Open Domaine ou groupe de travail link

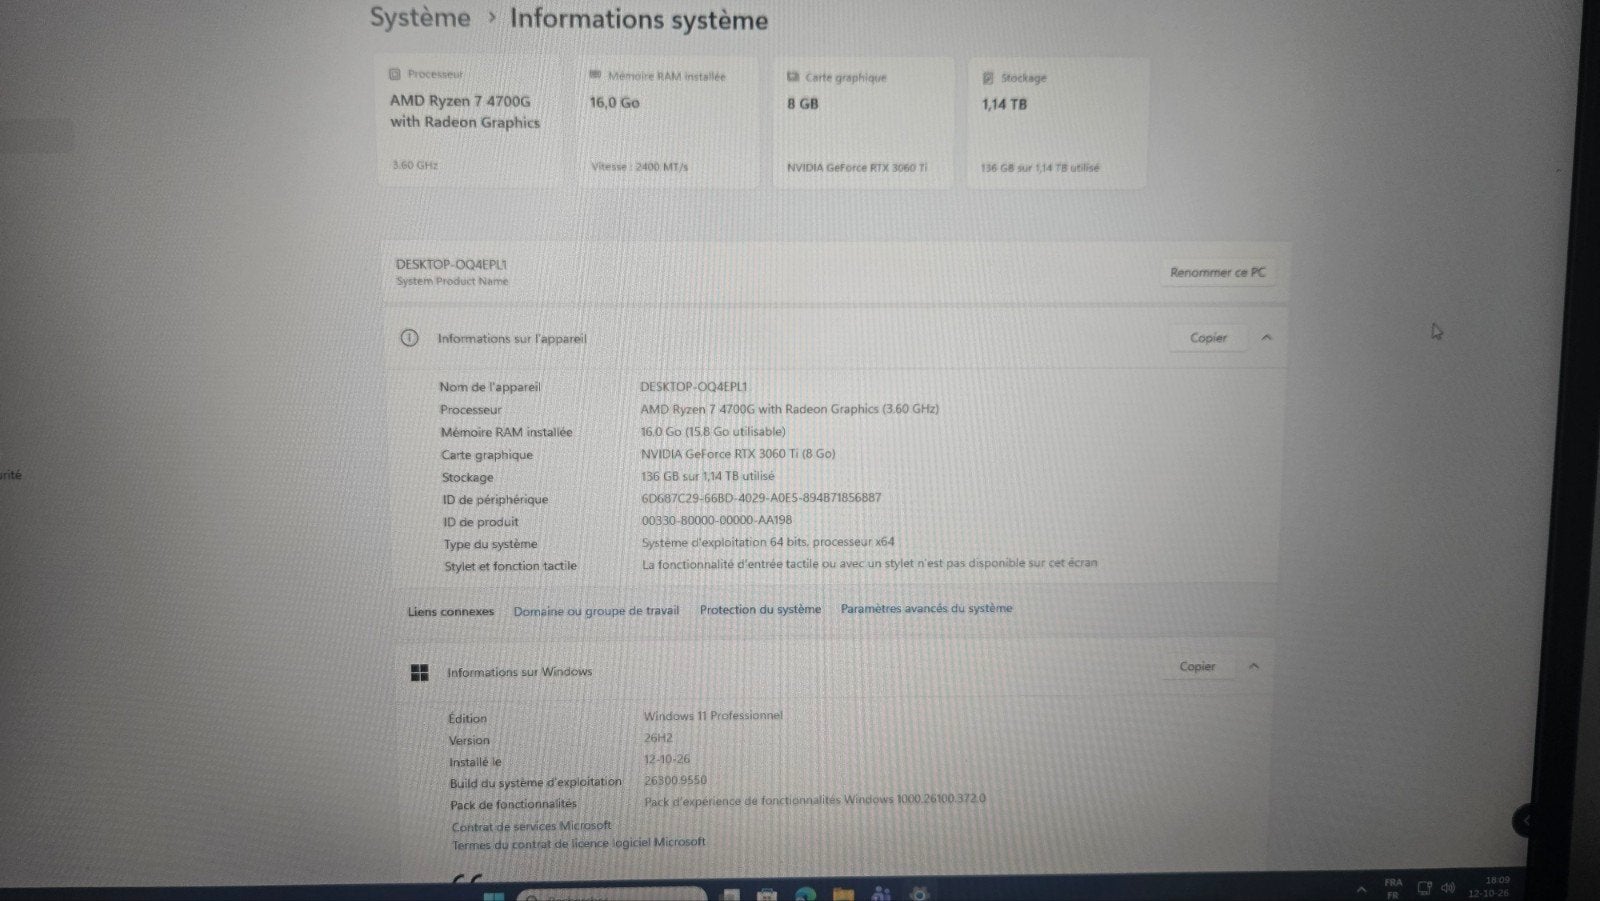[596, 611]
